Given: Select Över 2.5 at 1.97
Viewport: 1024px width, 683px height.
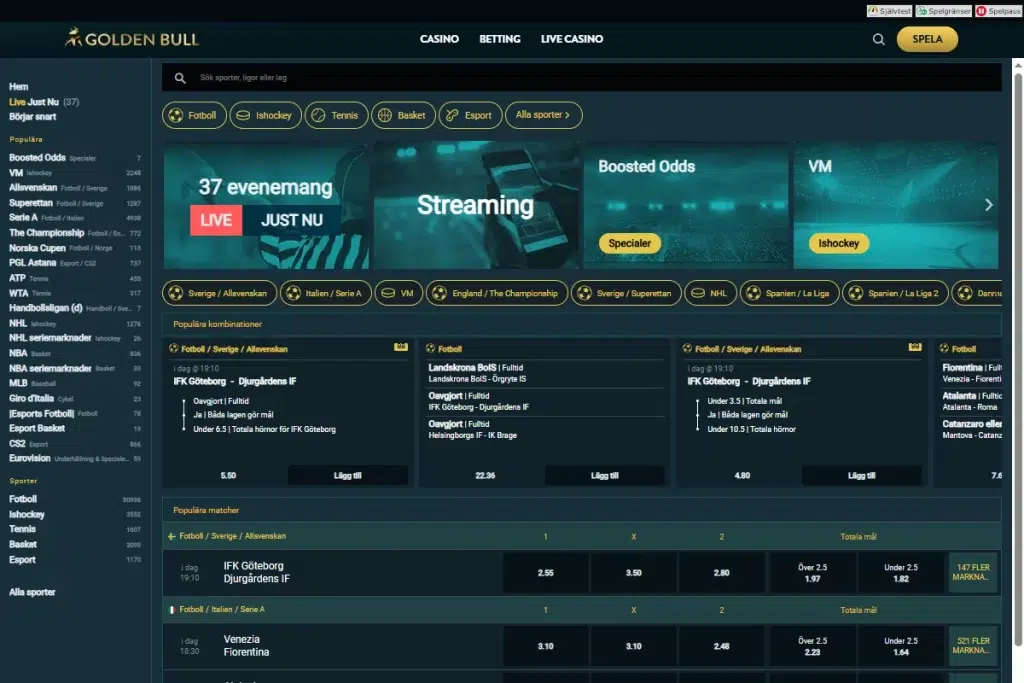Looking at the screenshot, I should coord(812,573).
